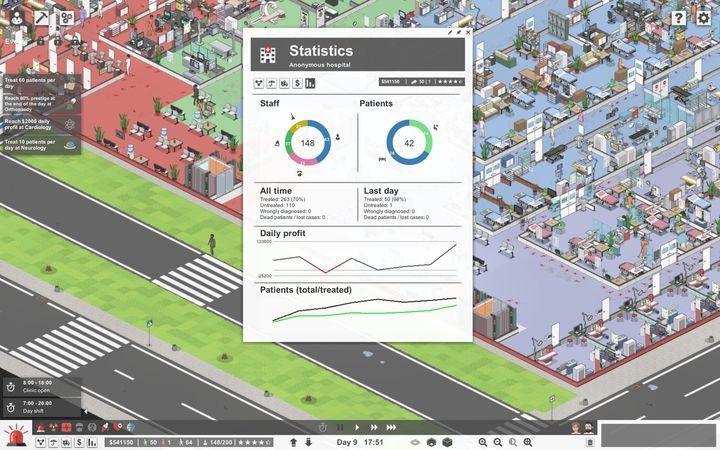Click the day shift hours clock
This screenshot has height=450, width=720.
coord(11,407)
